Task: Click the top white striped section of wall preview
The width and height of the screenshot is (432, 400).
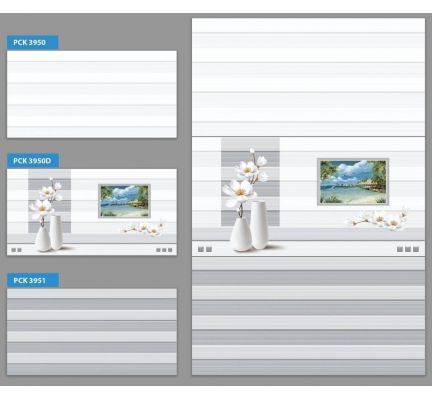Action: (x=308, y=77)
